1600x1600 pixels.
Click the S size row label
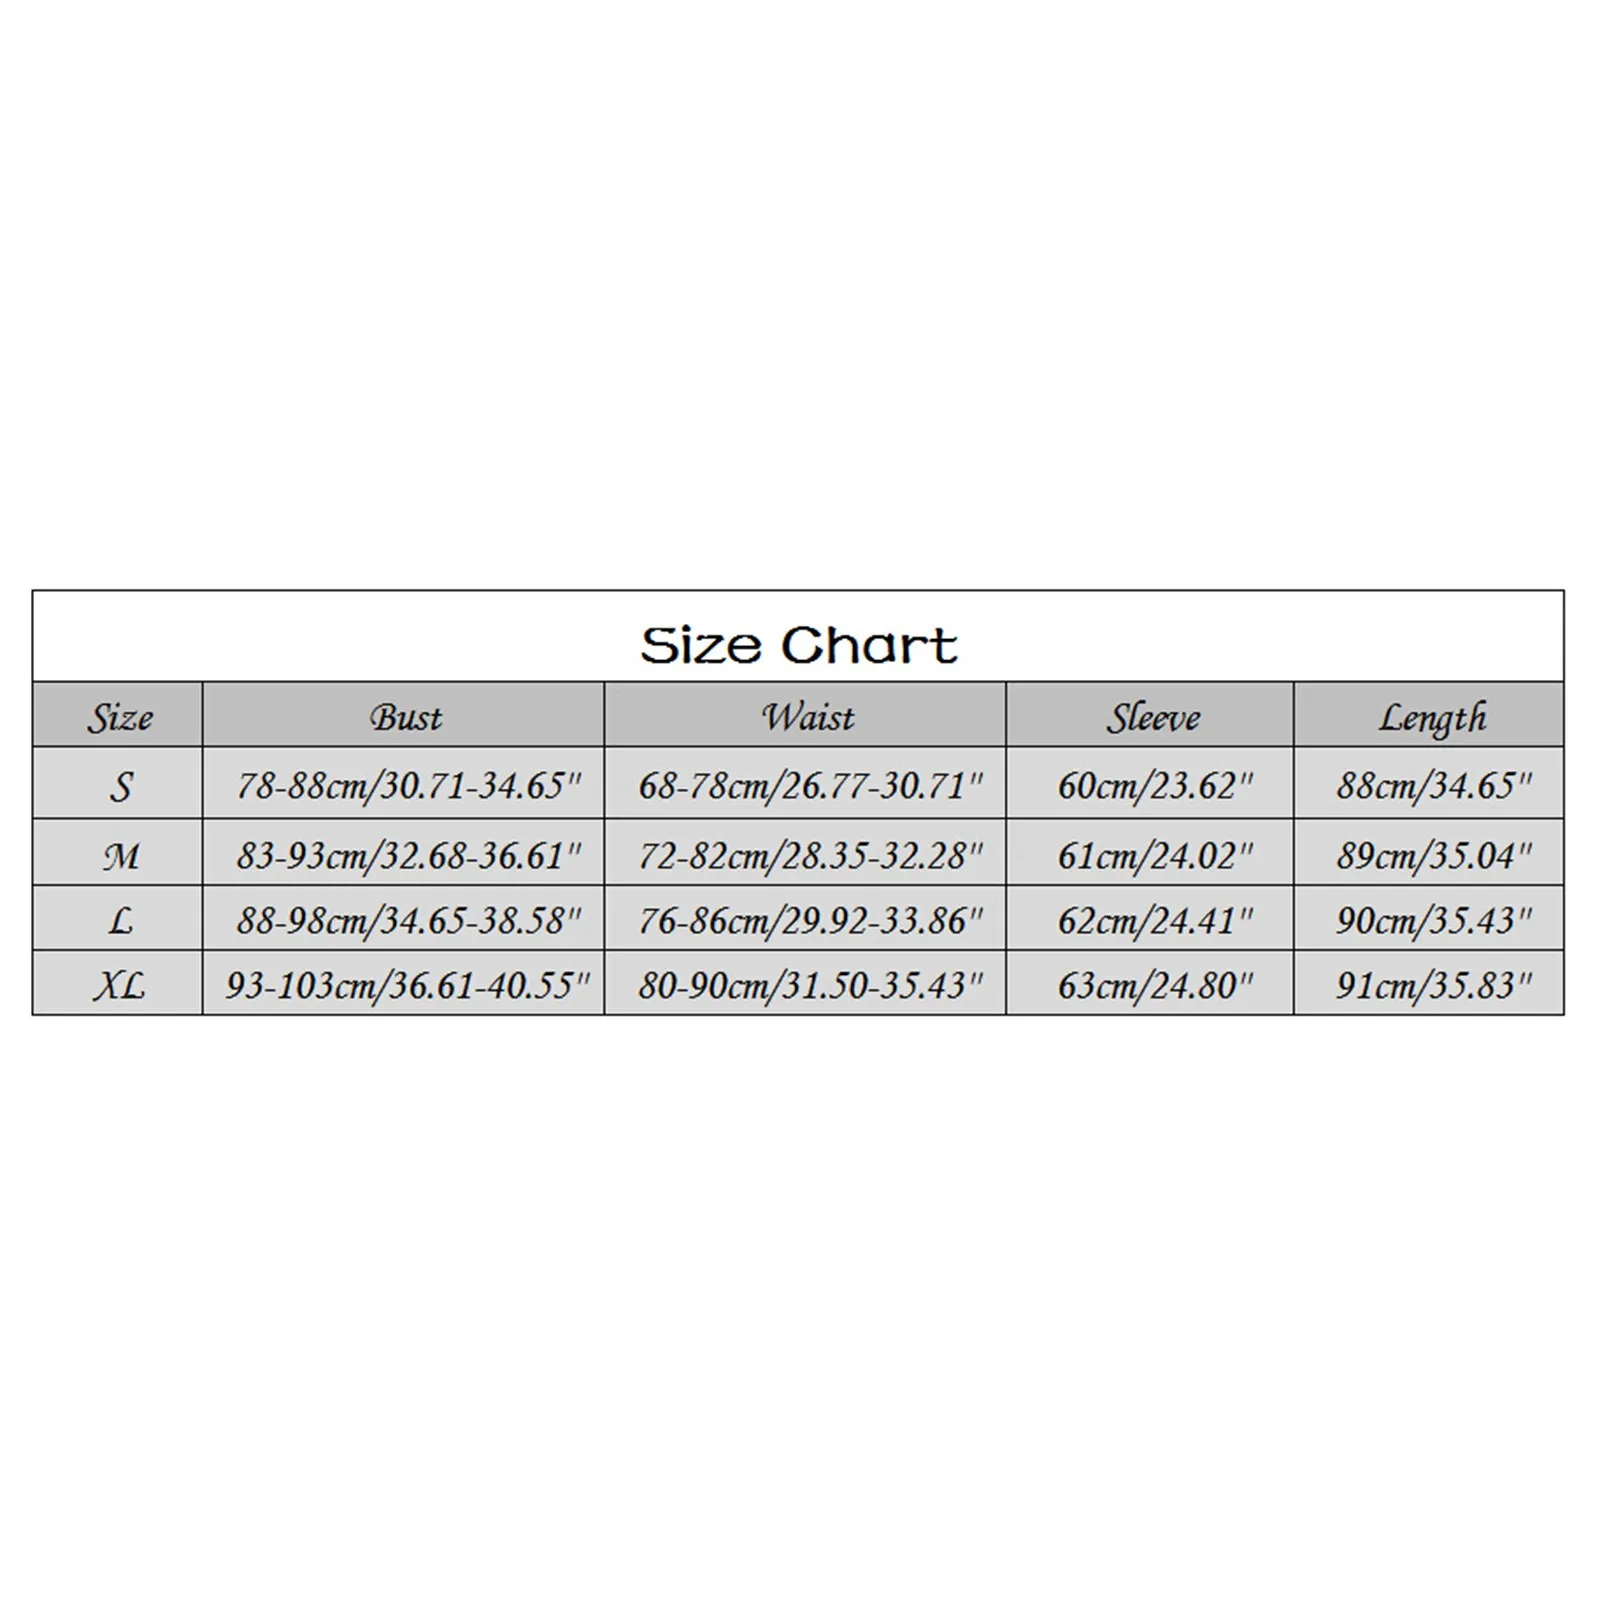tap(119, 786)
